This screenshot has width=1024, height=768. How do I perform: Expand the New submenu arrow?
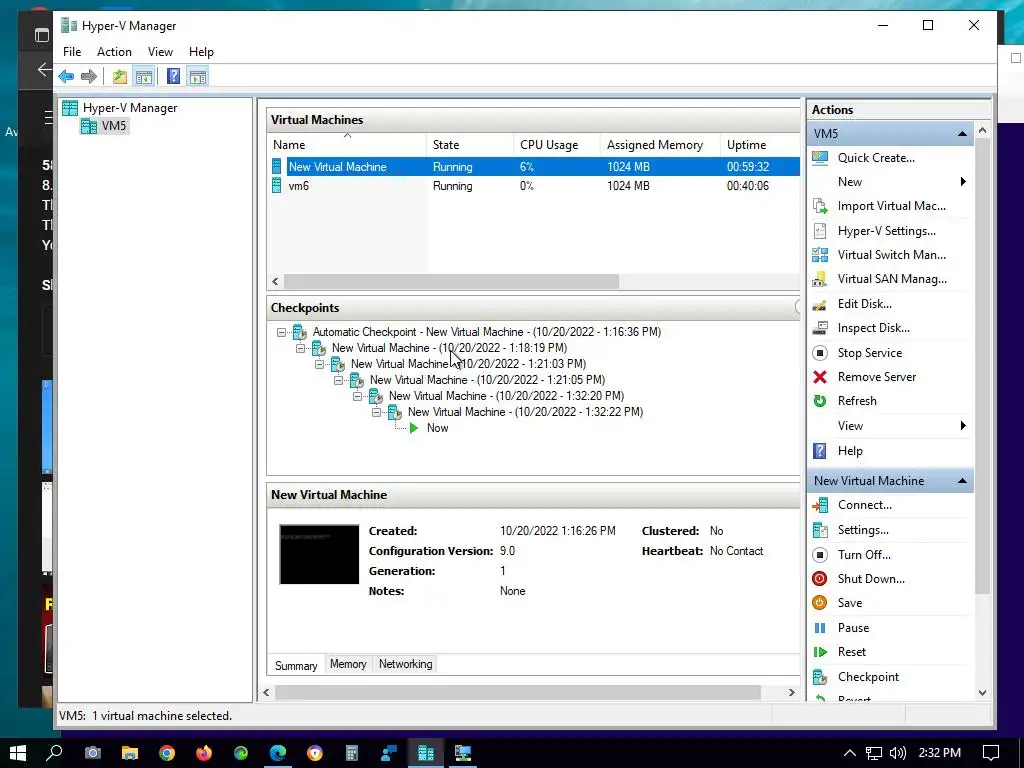click(963, 182)
